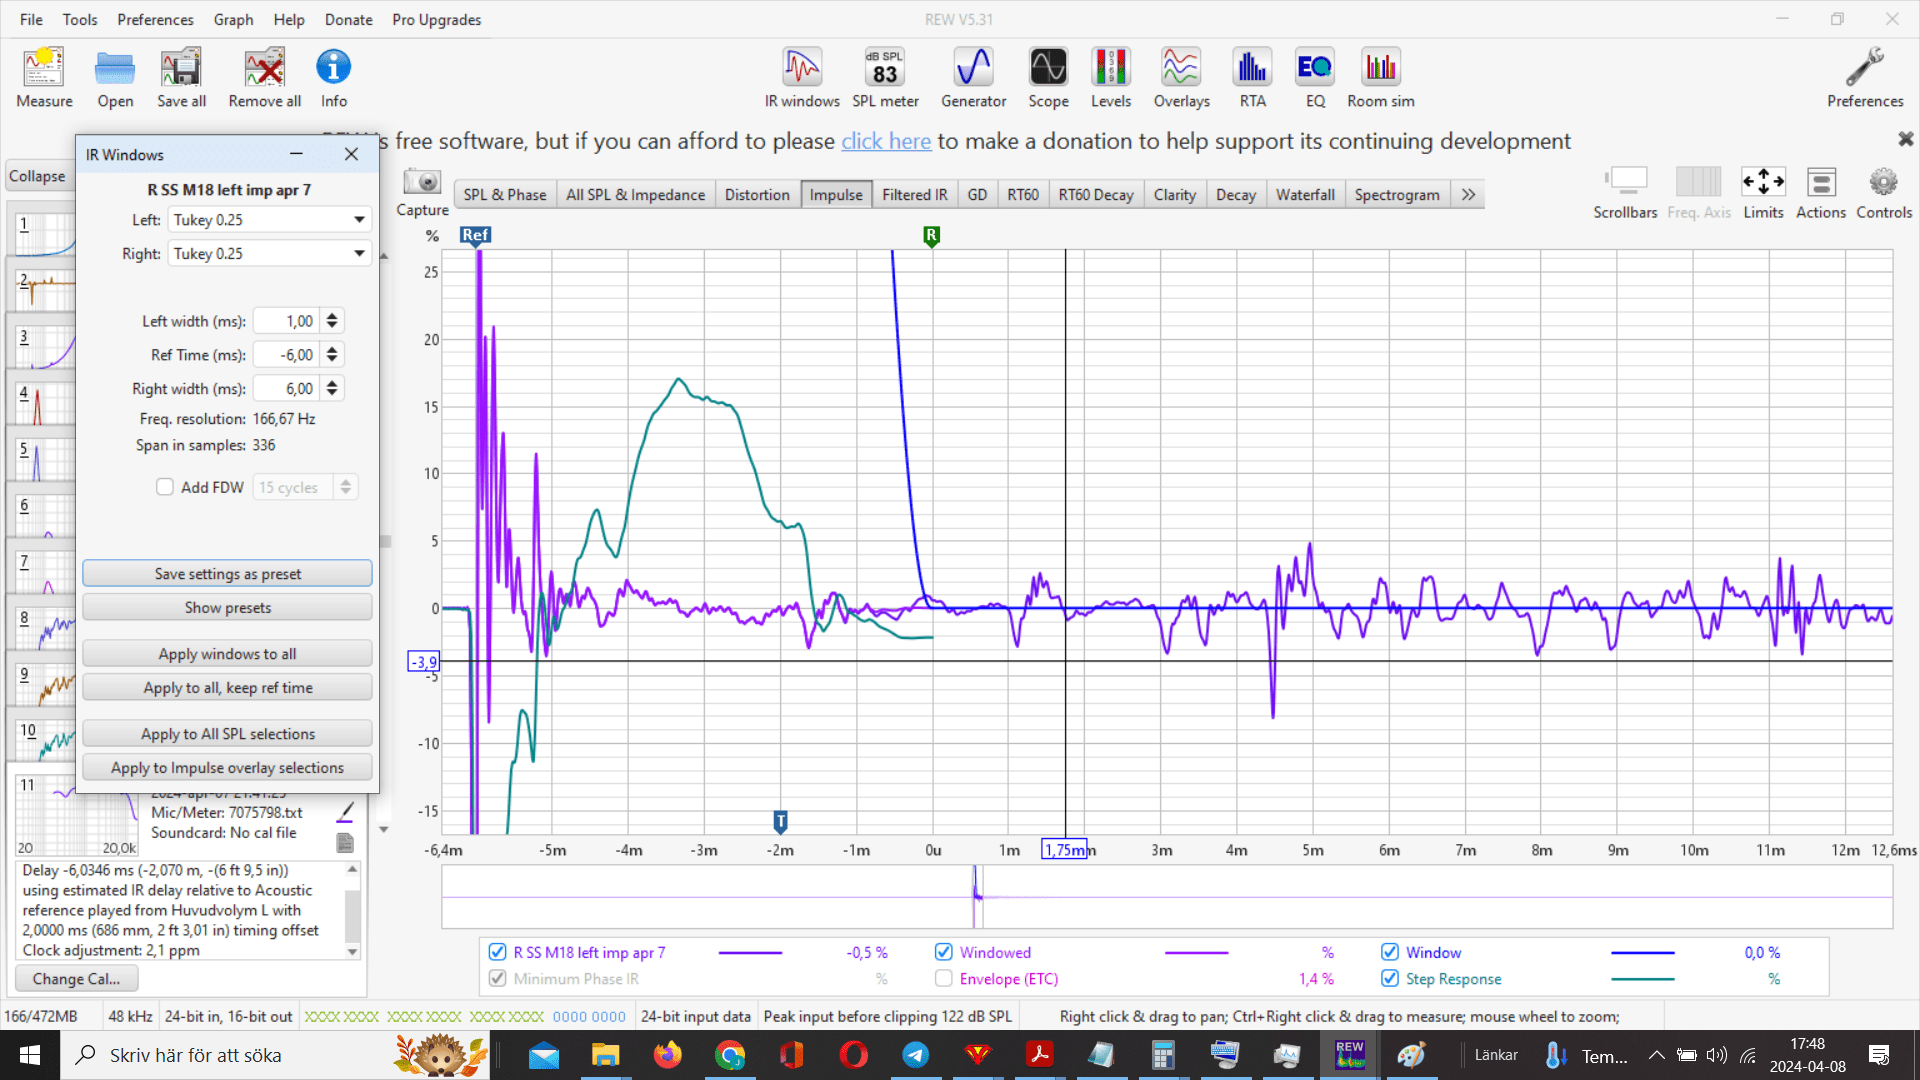Open Chrome from the taskbar
The image size is (1920, 1080).
click(730, 1055)
